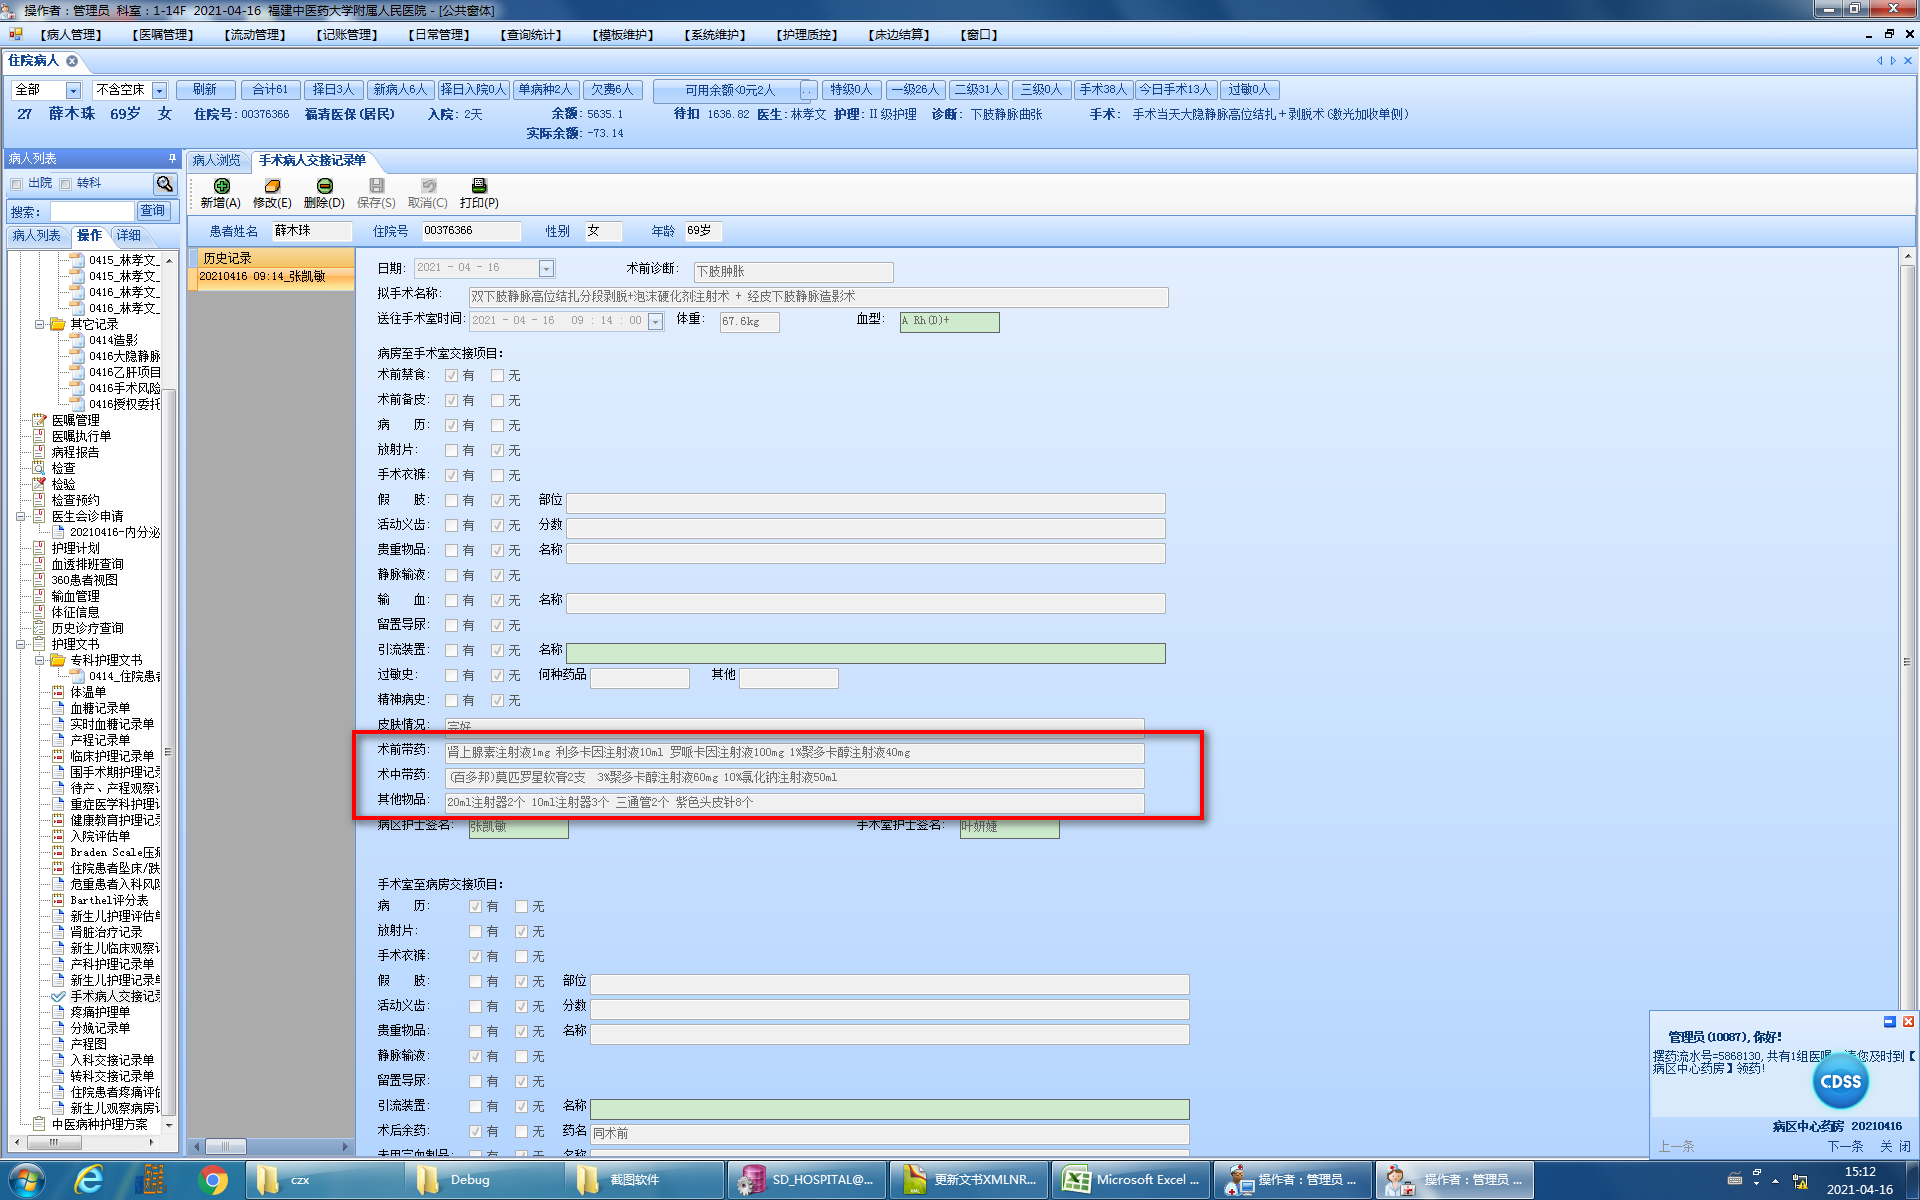This screenshot has height=1200, width=1920.
Task: Check the 出院 checkbox
Action: pos(17,184)
